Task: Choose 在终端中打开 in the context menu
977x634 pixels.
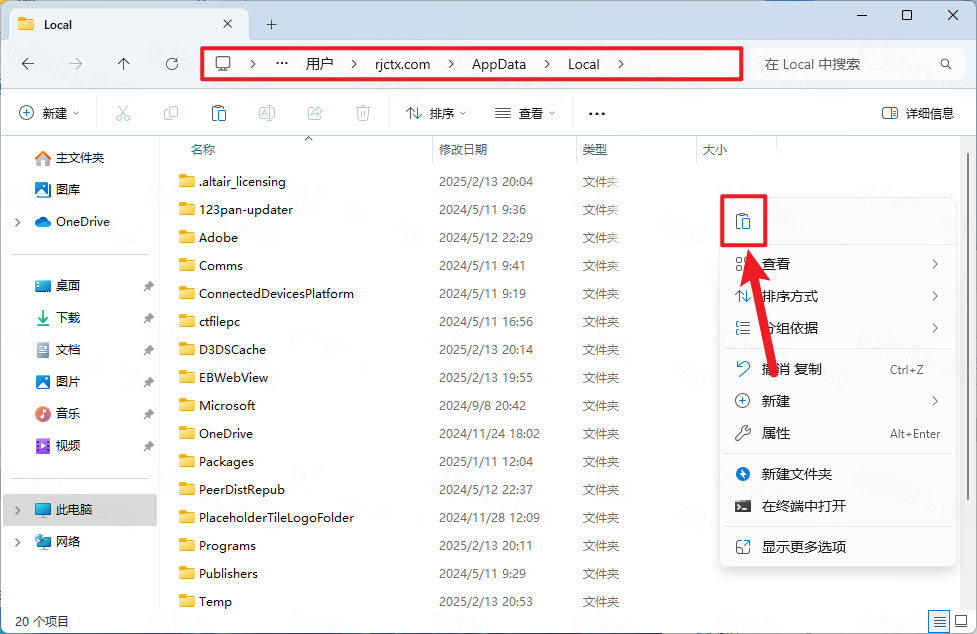Action: coord(837,506)
